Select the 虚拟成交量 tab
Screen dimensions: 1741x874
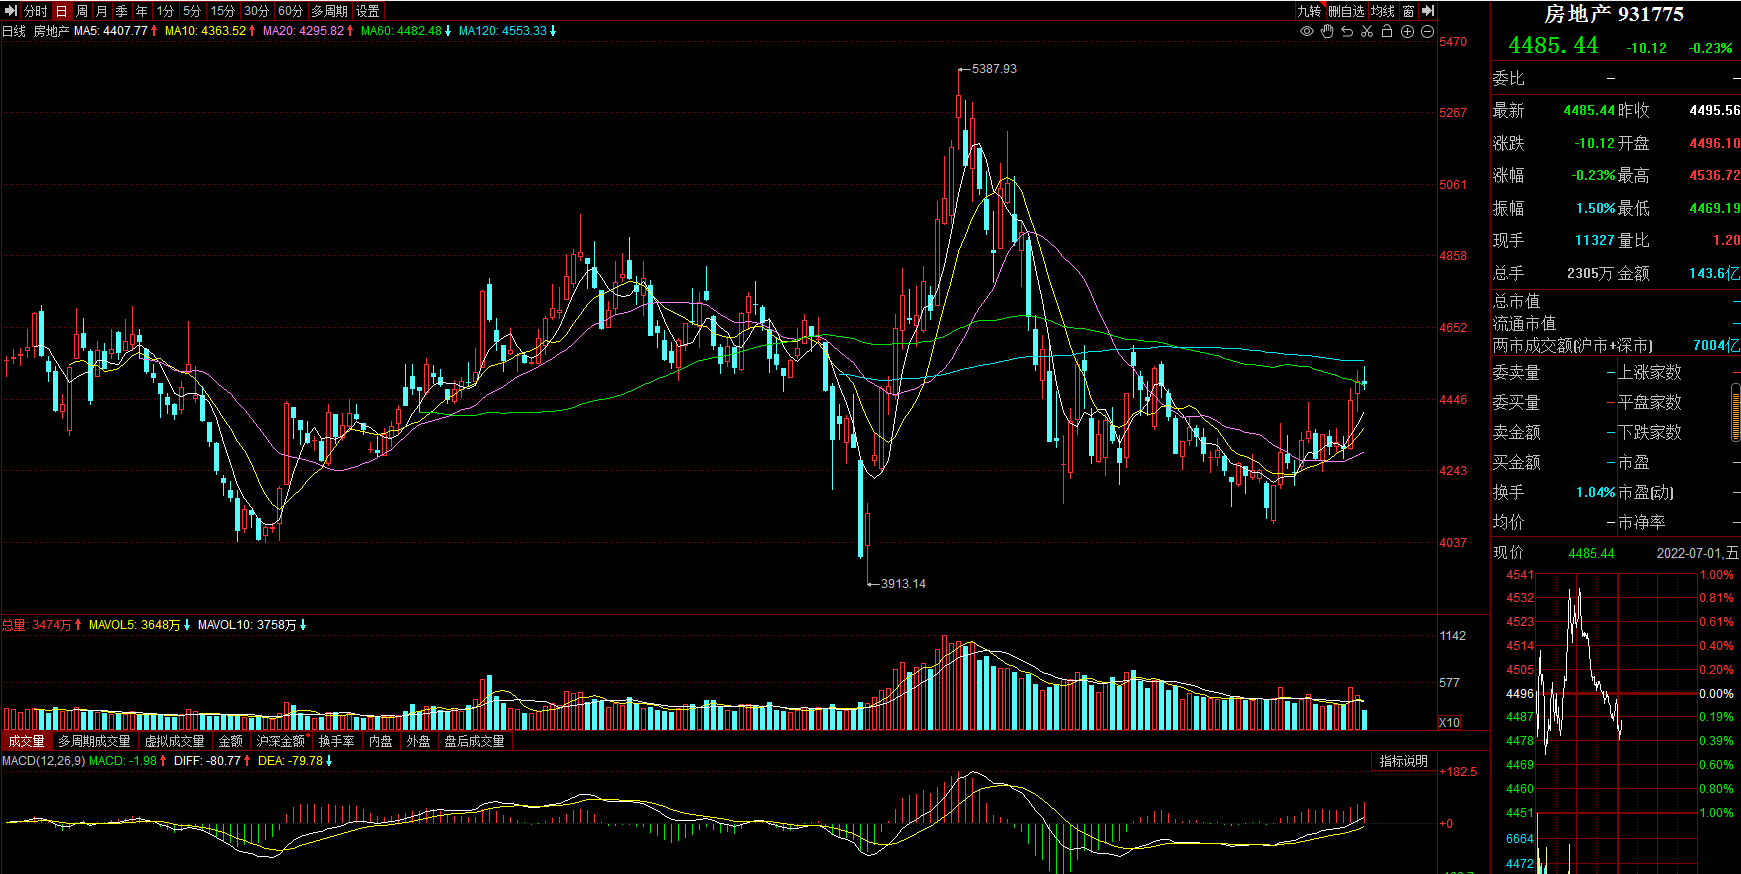point(175,741)
